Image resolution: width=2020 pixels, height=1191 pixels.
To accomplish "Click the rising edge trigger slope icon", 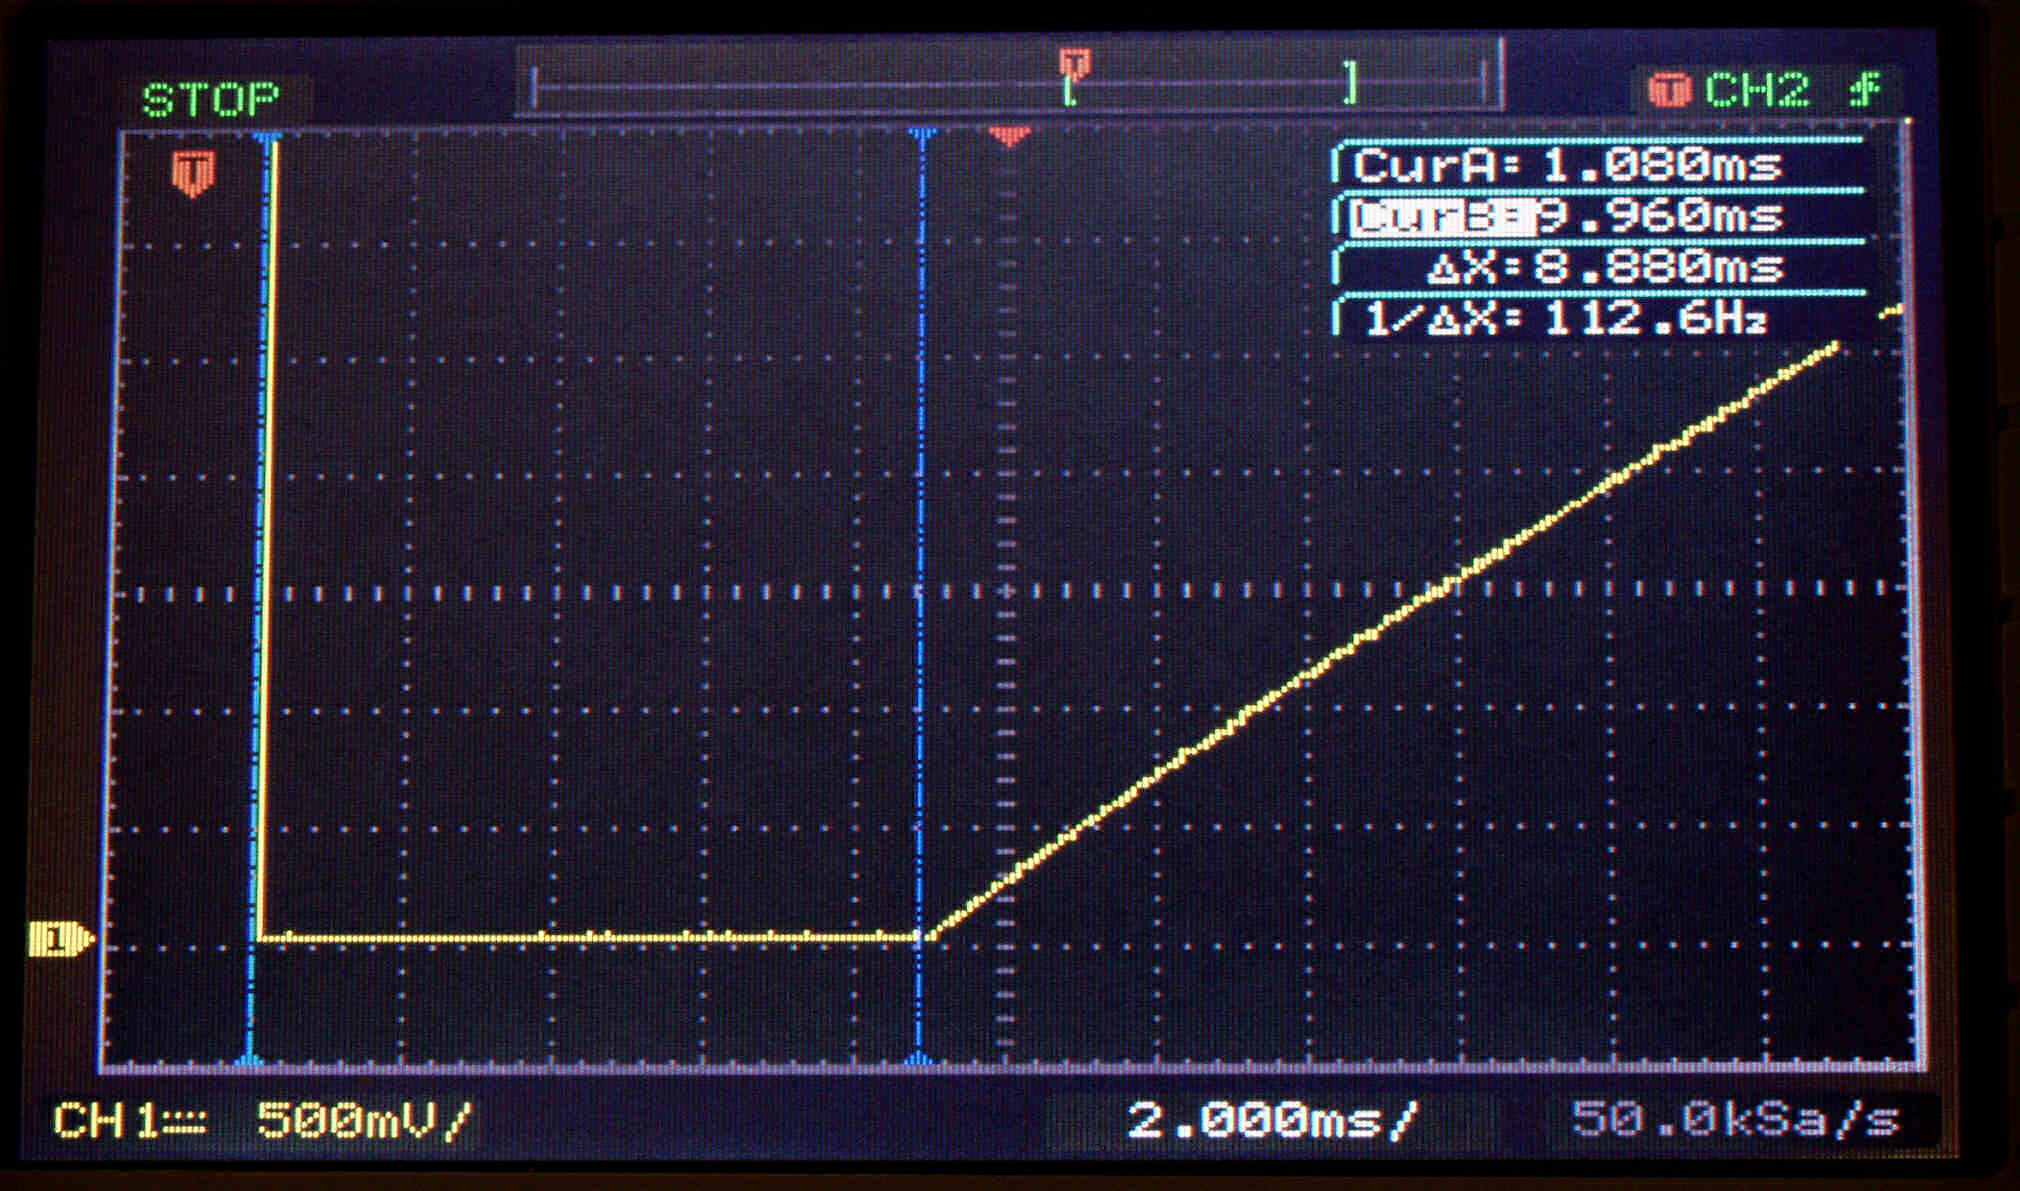I will click(1864, 90).
